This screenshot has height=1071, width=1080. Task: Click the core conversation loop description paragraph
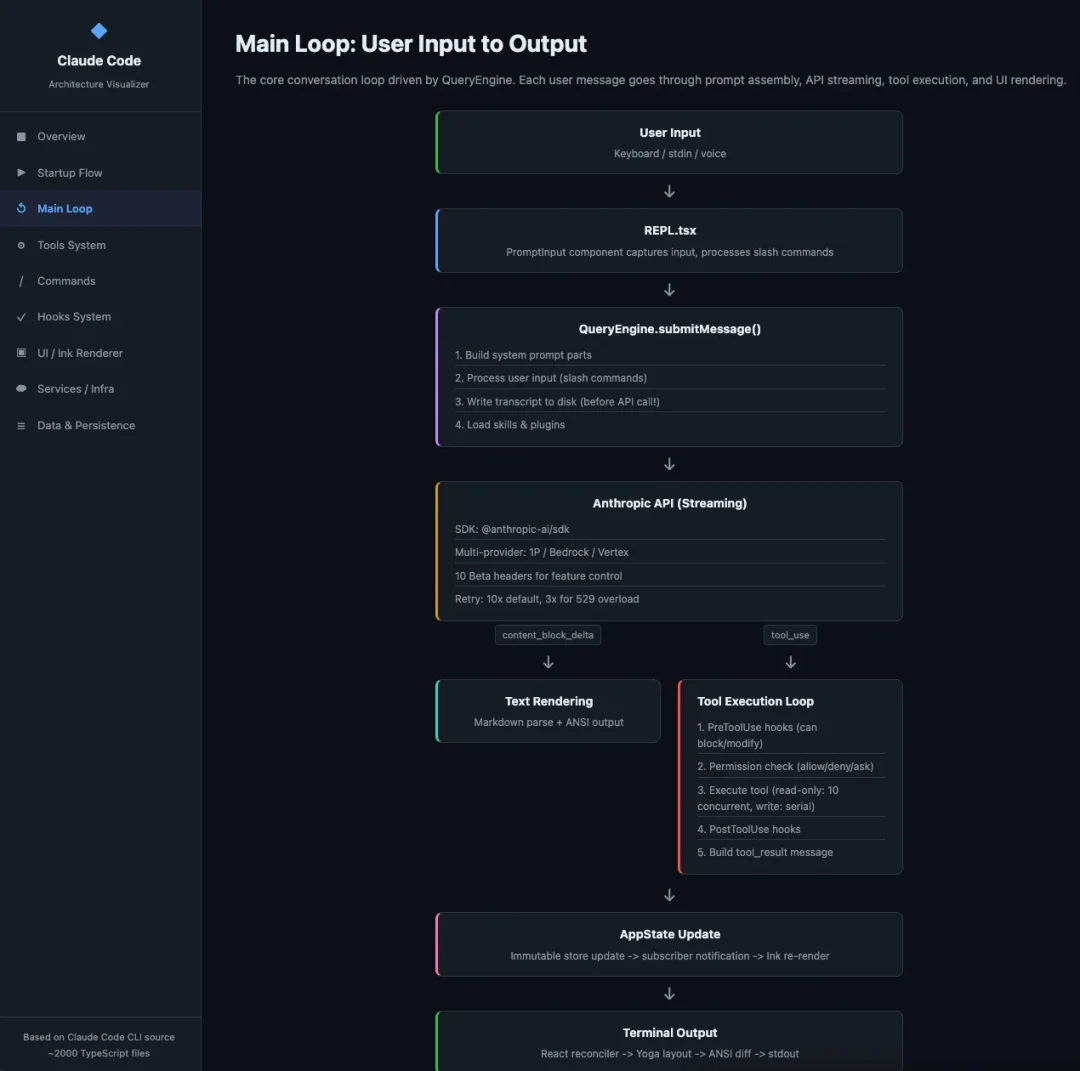pyautogui.click(x=650, y=80)
